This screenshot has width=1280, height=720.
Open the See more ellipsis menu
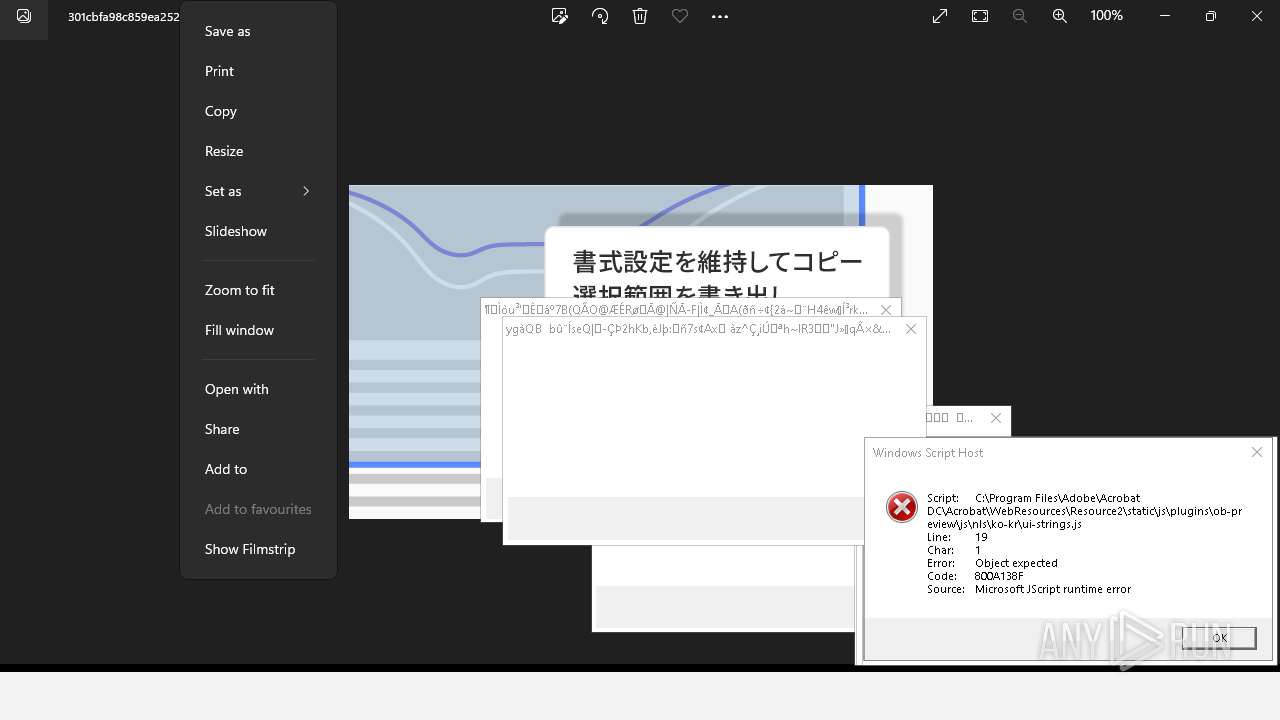click(x=720, y=16)
